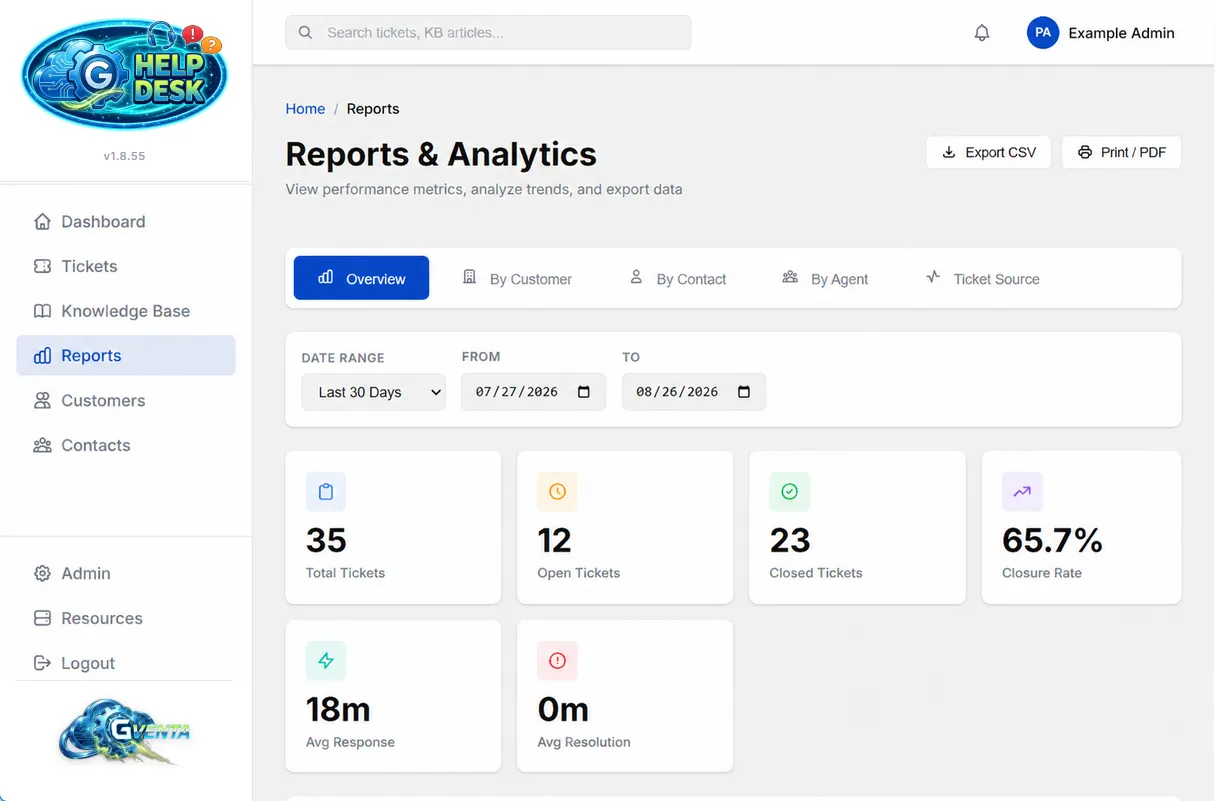Open the notifications bell
1215x801 pixels.
click(x=982, y=33)
